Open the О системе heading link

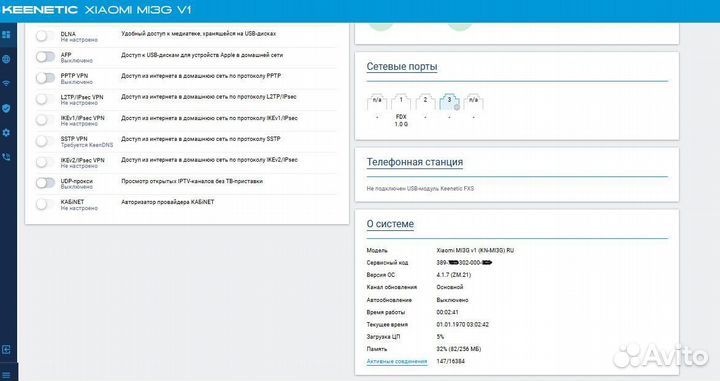pos(390,224)
